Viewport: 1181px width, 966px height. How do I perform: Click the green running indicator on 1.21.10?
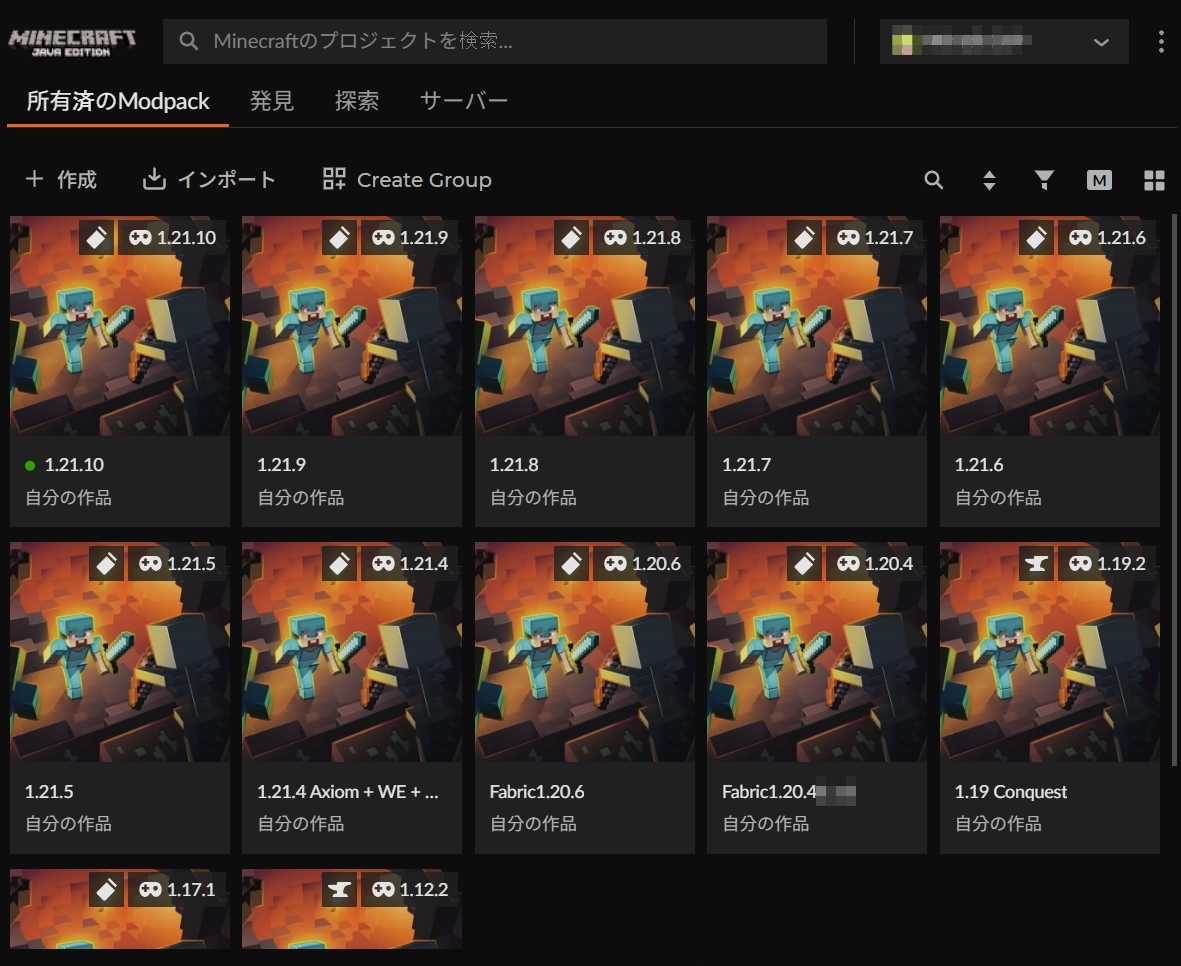[30, 465]
